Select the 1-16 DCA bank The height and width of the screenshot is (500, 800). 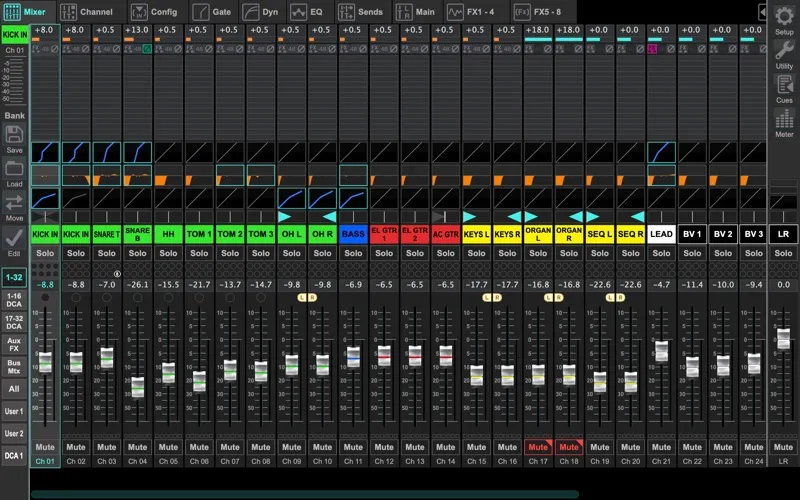click(x=14, y=300)
